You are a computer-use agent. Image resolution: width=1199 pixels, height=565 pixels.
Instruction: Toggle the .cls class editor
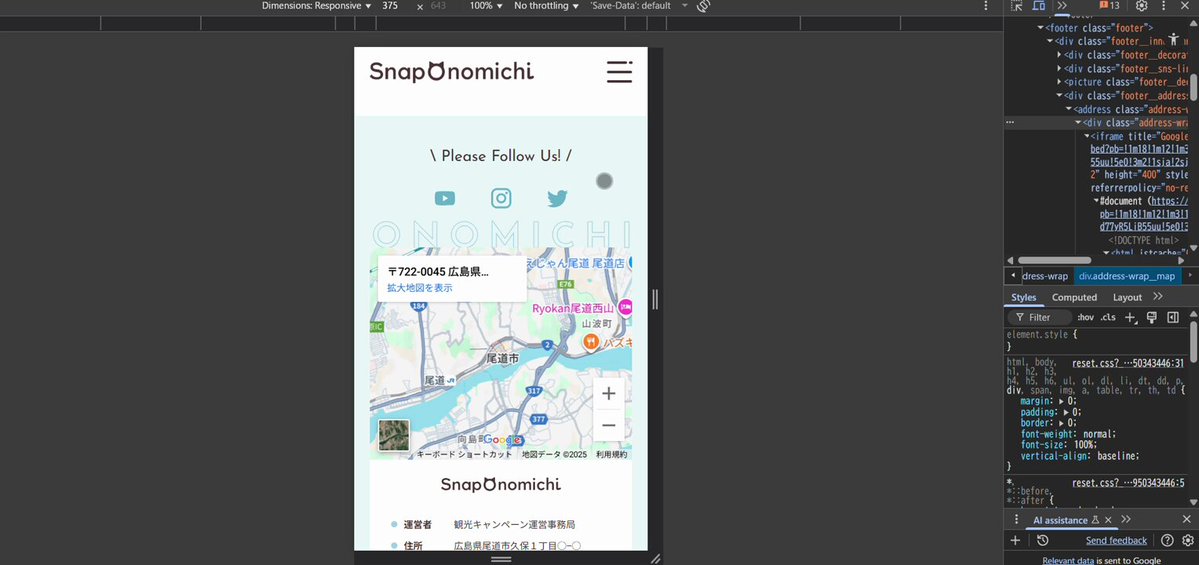pos(1107,317)
